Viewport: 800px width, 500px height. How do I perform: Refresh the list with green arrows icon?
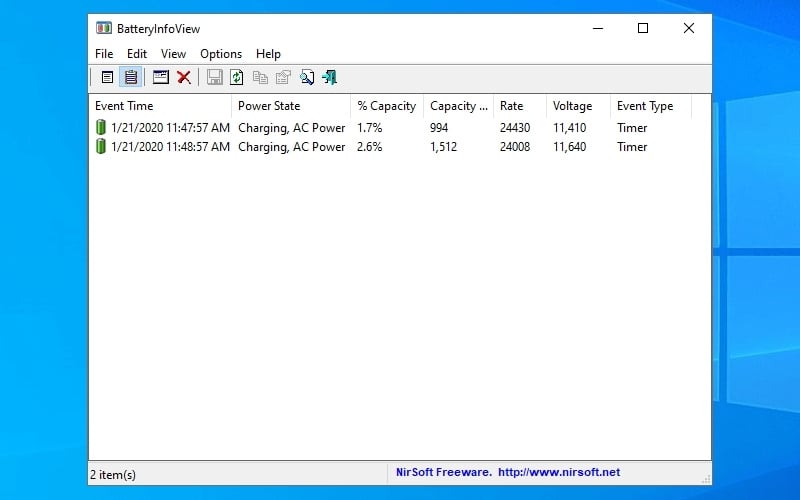(x=237, y=78)
